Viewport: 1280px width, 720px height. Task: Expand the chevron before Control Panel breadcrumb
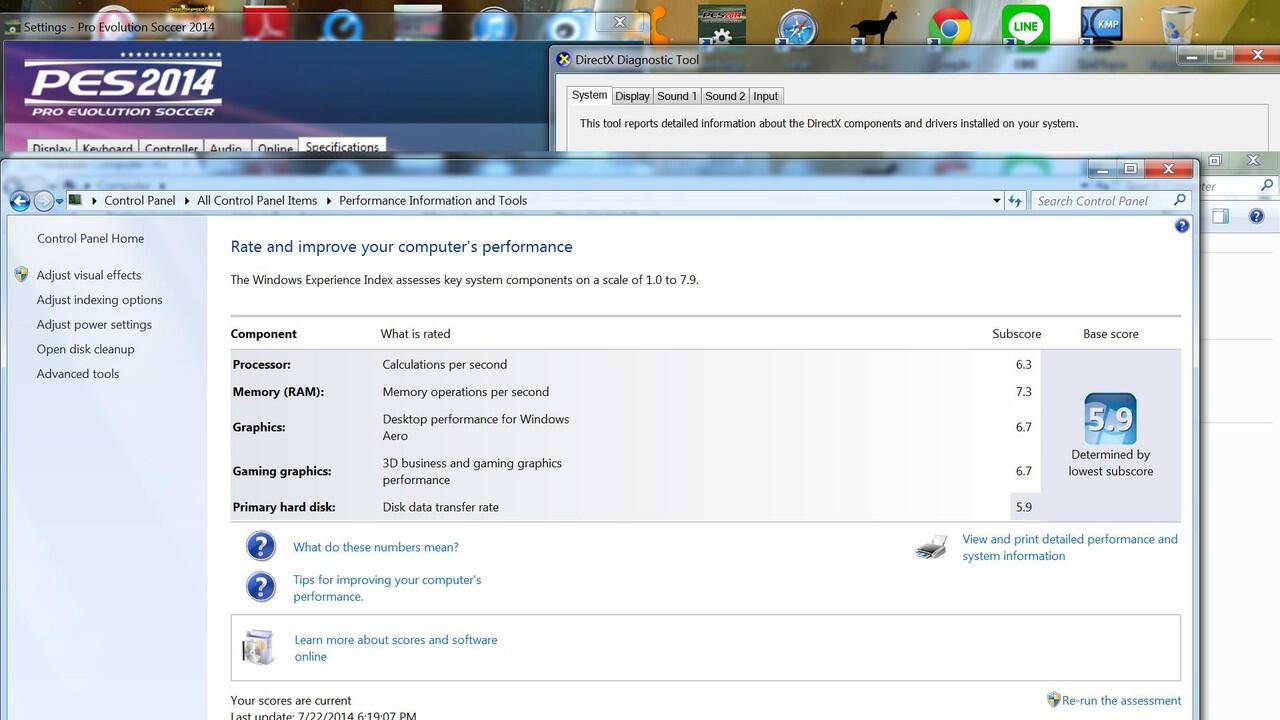(x=95, y=201)
